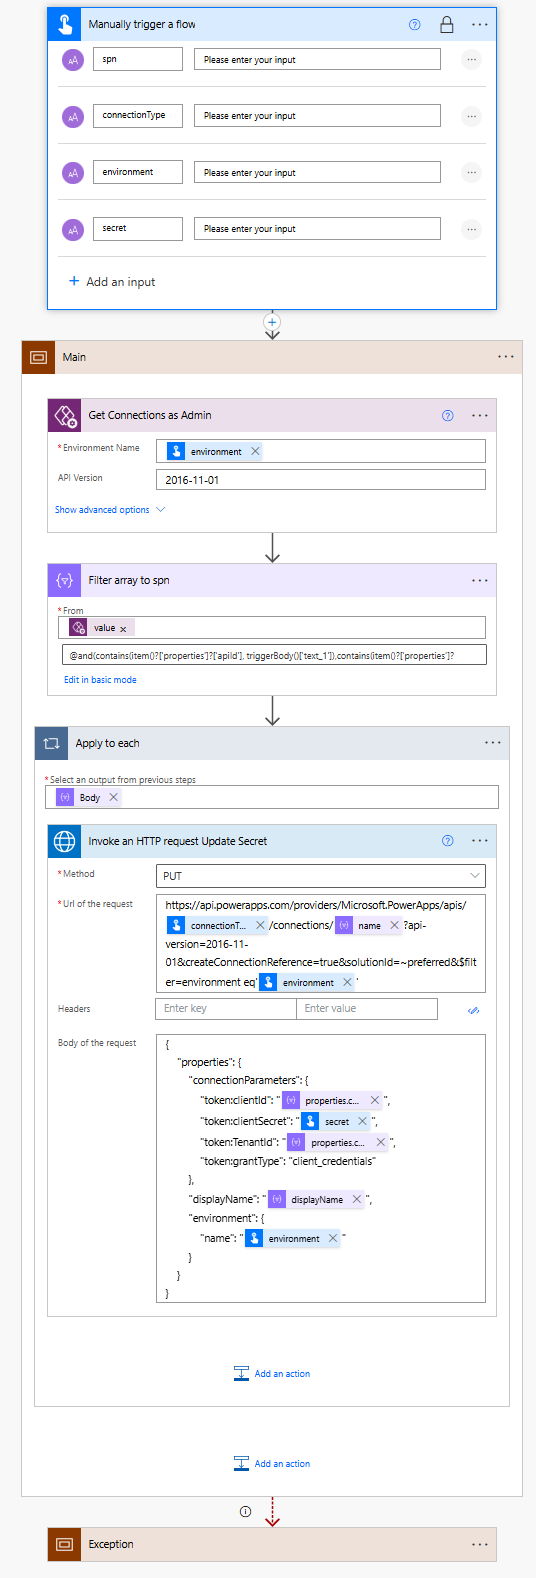Viewport: 536px width, 1578px height.
Task: Click the connectionType value placeholder field
Action: (317, 116)
